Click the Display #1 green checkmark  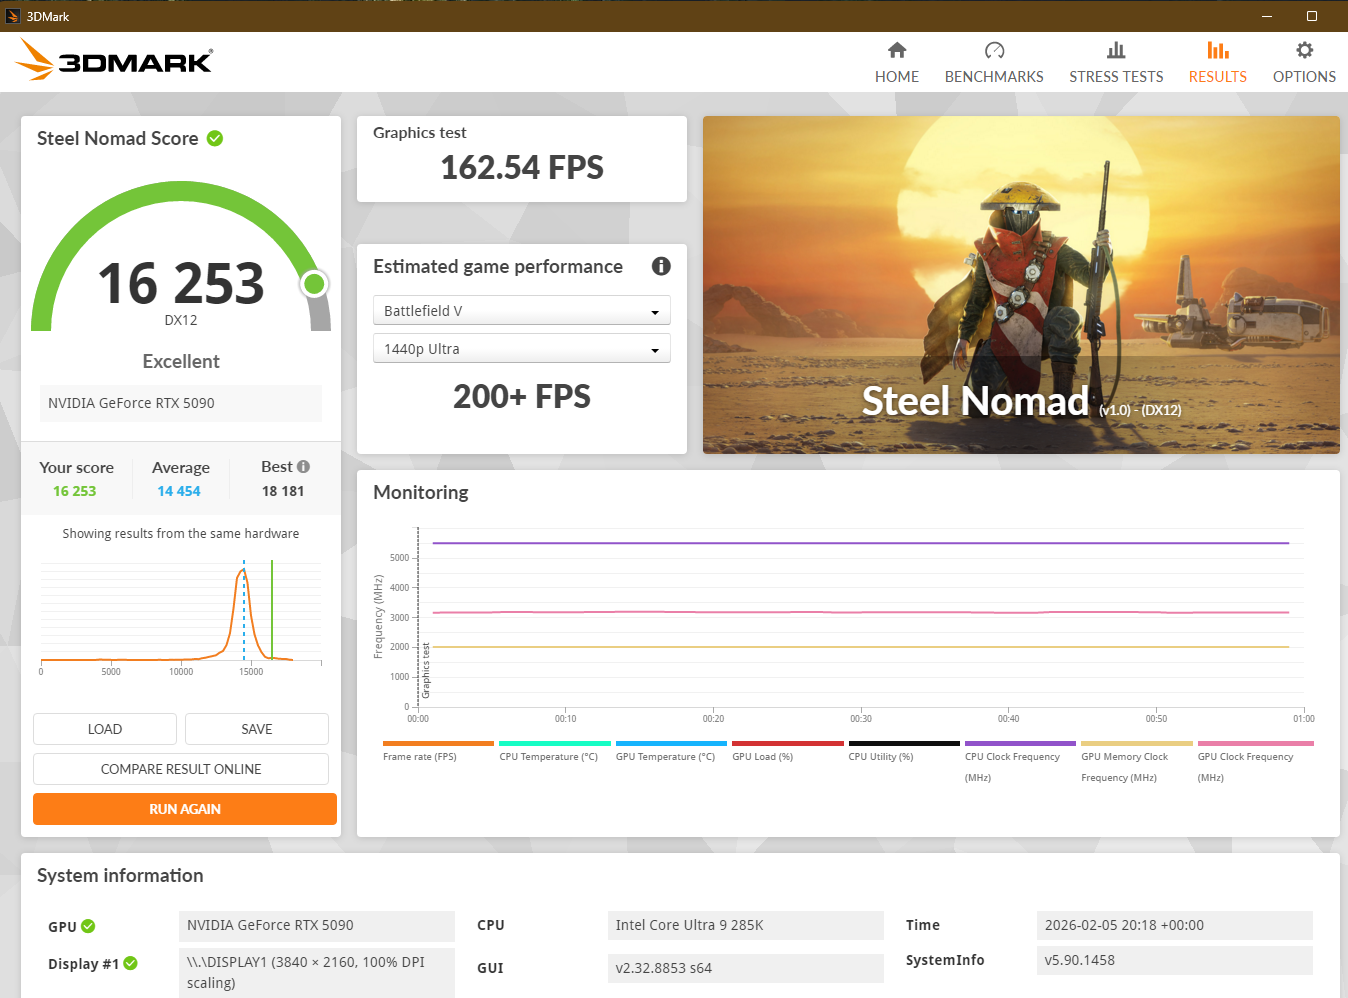pyautogui.click(x=131, y=964)
